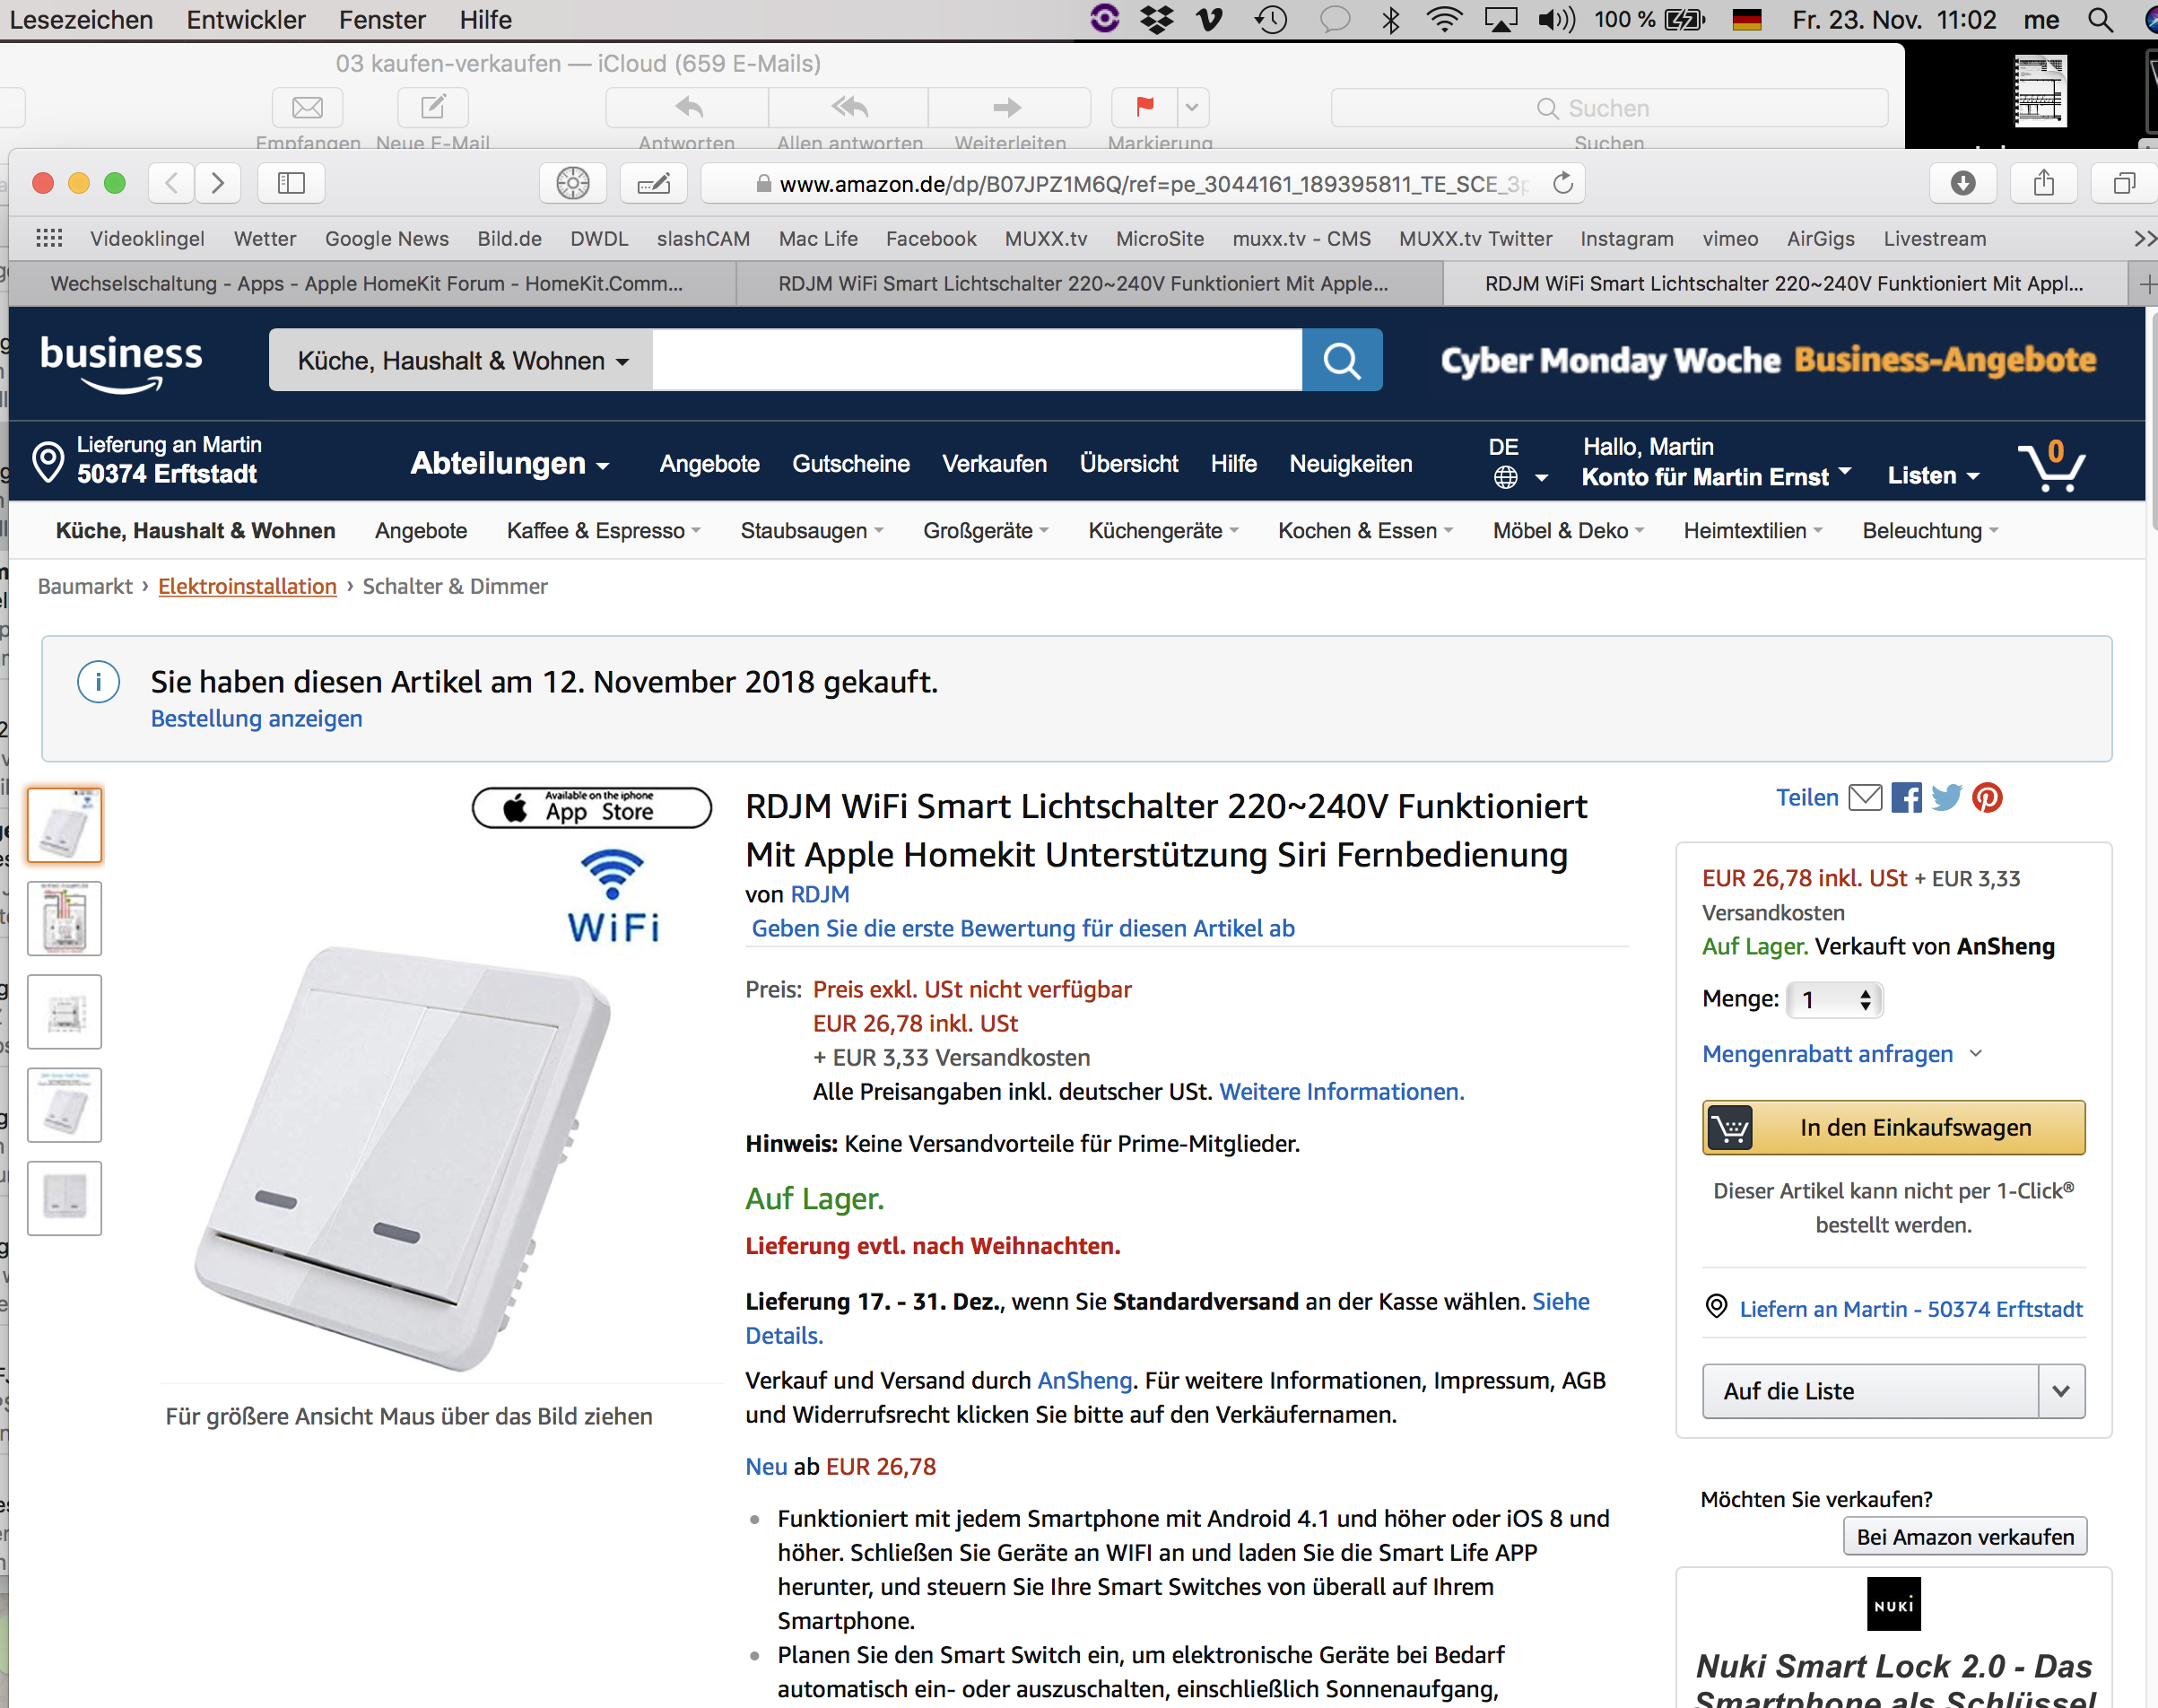Open the Auf die Liste dropdown arrow
Image resolution: width=2158 pixels, height=1708 pixels.
(x=2061, y=1391)
